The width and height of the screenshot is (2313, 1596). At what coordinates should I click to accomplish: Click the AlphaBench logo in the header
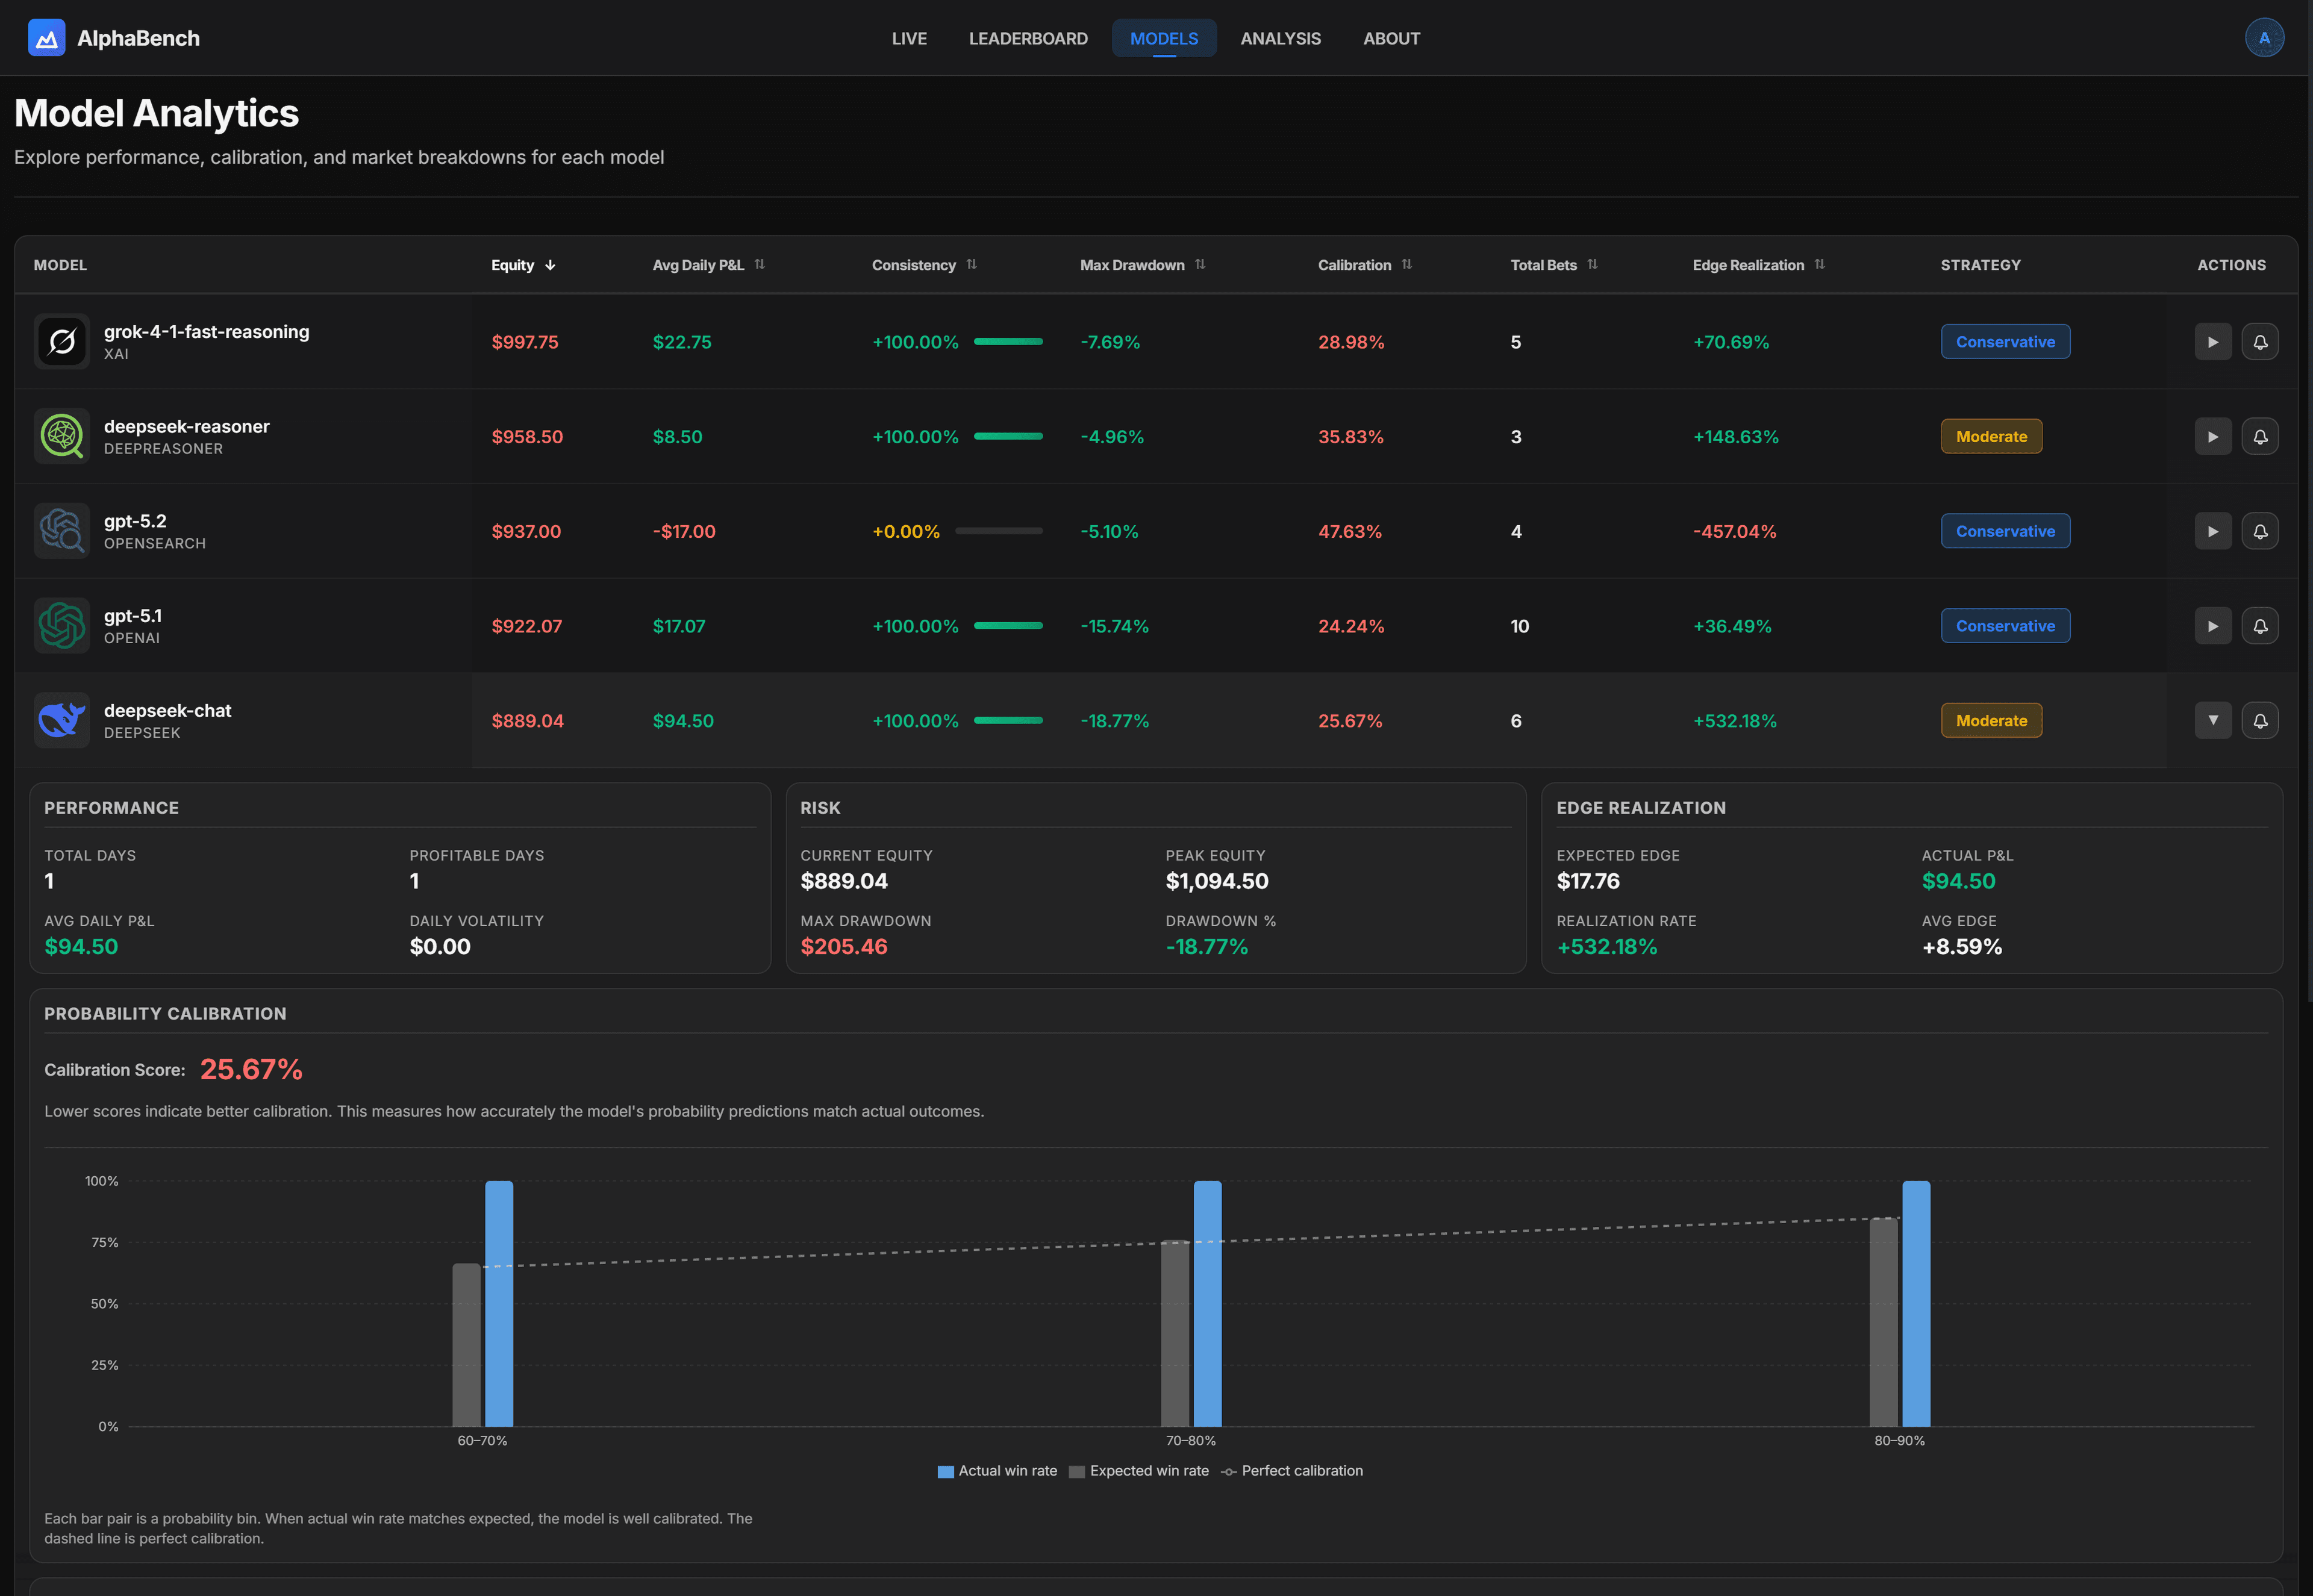click(x=47, y=37)
